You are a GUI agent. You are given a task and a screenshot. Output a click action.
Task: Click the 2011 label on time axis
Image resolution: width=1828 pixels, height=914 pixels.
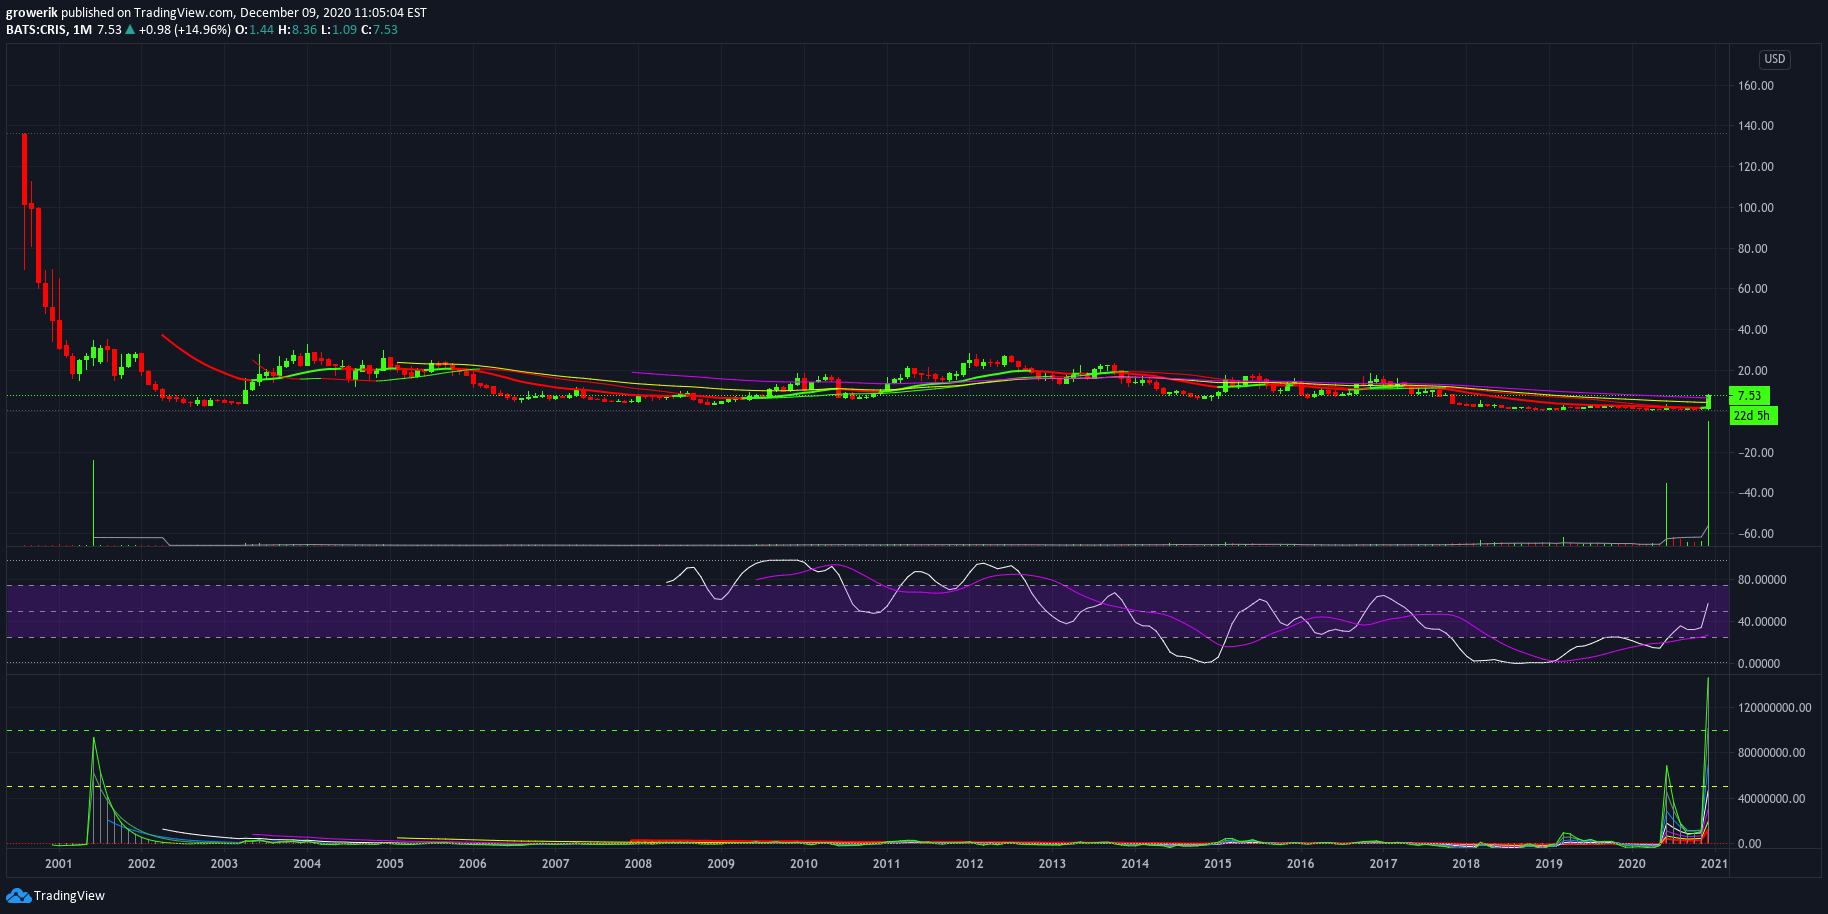pyautogui.click(x=886, y=864)
